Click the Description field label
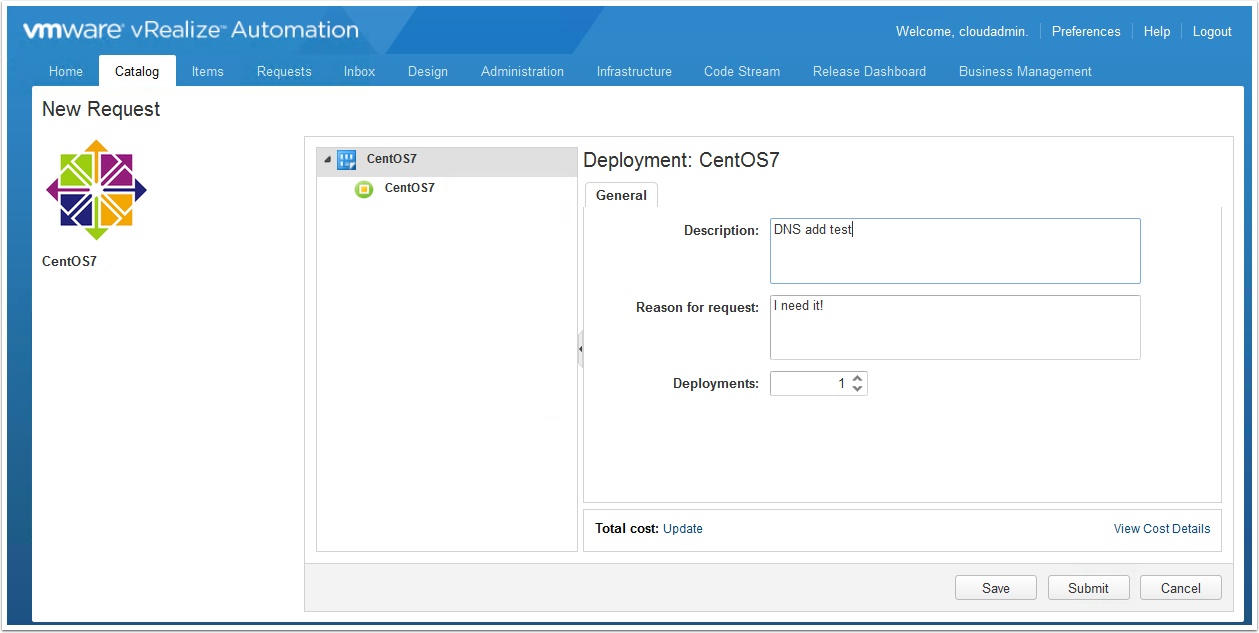 click(722, 231)
